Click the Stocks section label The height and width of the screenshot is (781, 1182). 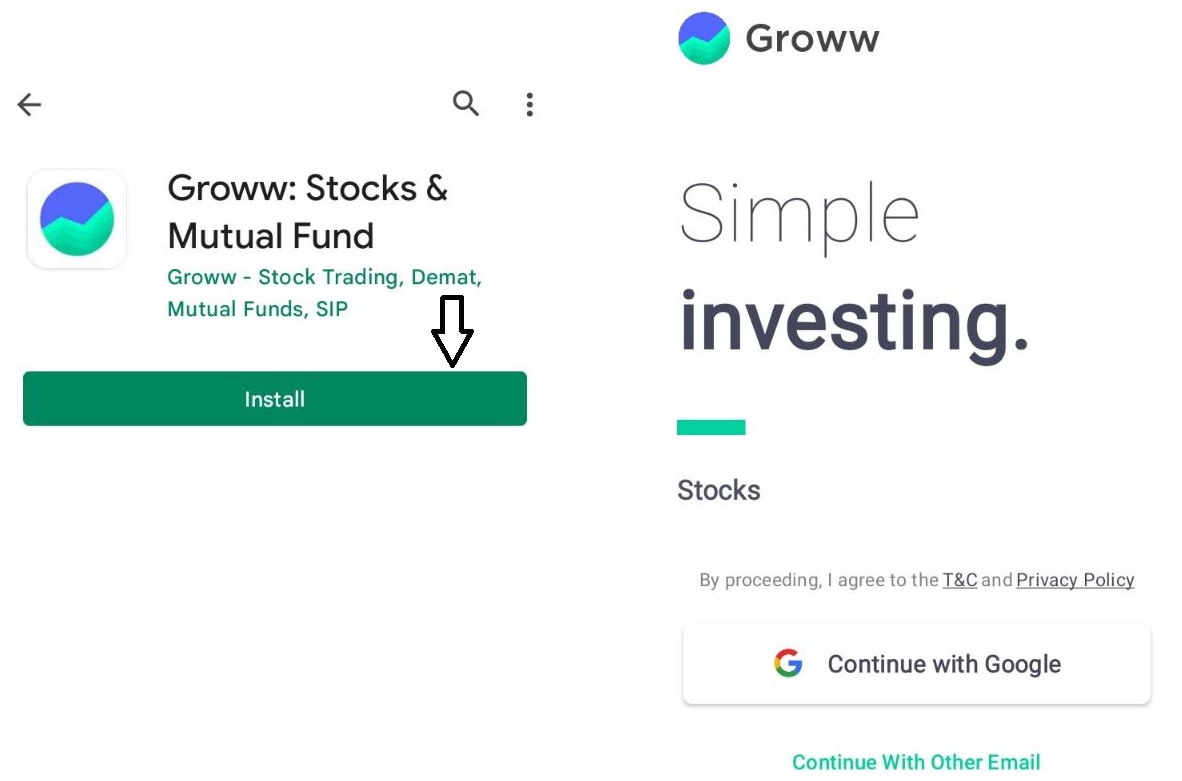click(x=718, y=490)
